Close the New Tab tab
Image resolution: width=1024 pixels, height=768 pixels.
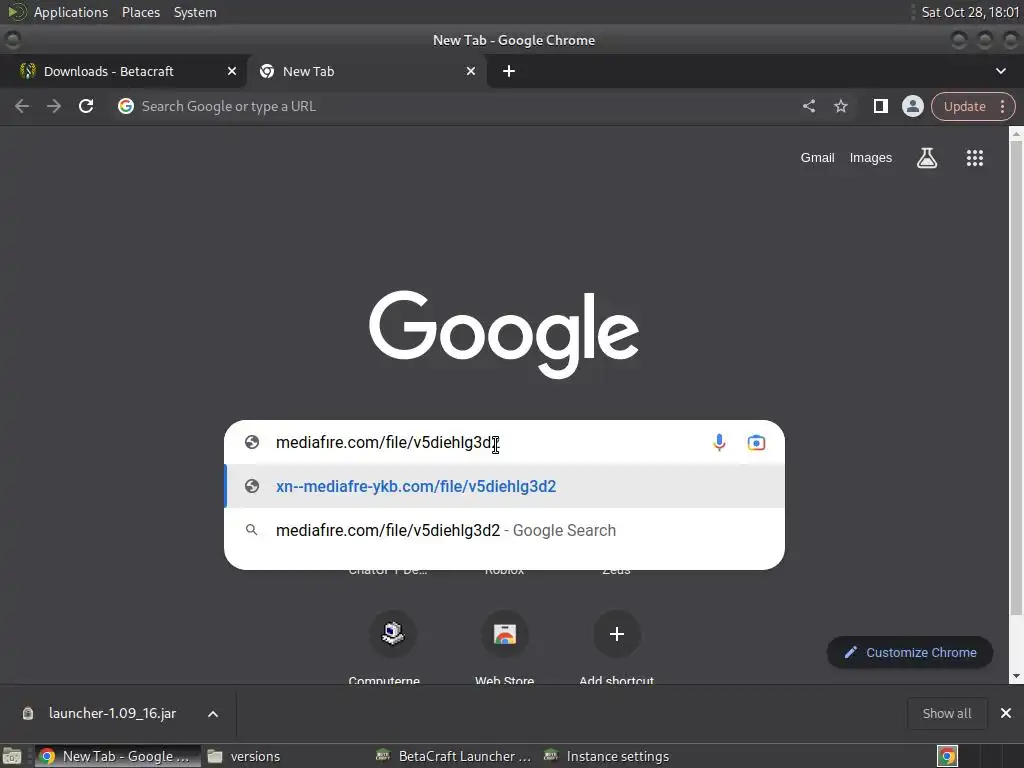click(x=471, y=71)
